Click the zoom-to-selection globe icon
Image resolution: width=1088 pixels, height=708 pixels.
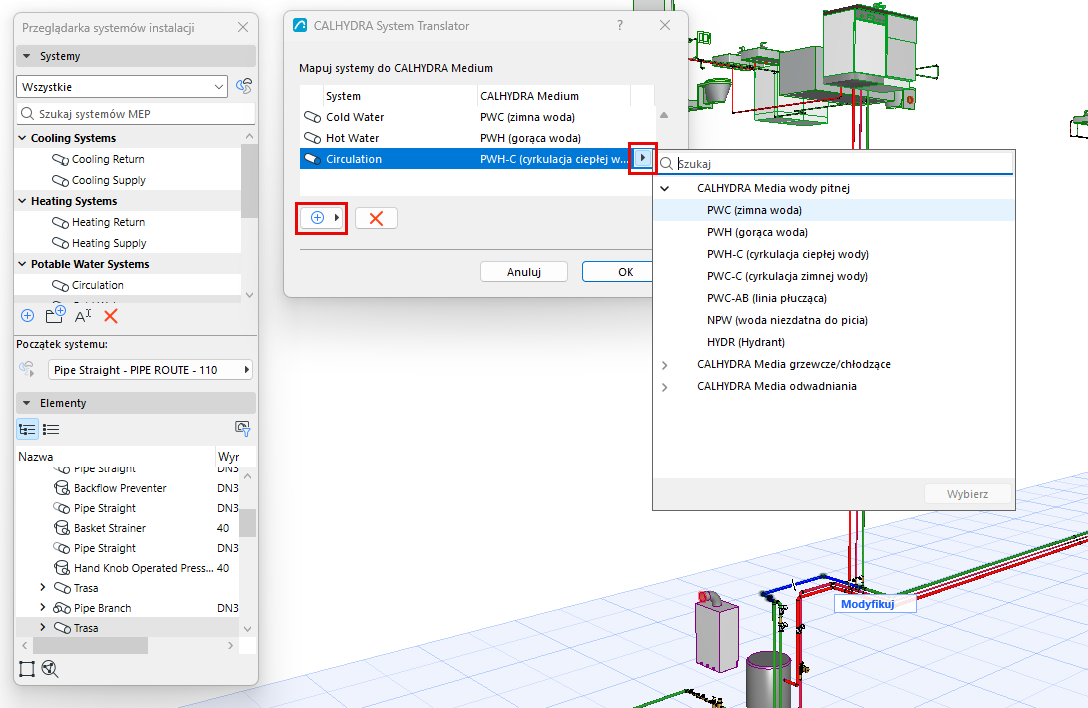[x=50, y=668]
